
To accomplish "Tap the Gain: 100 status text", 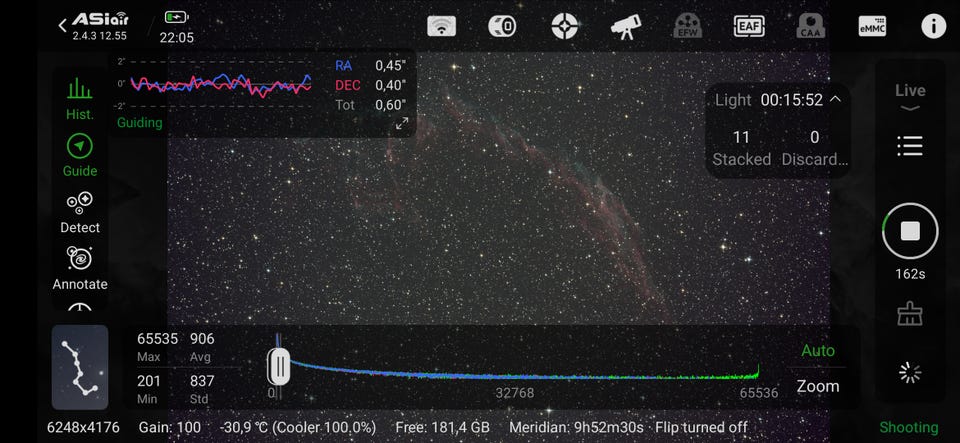I will coord(170,427).
